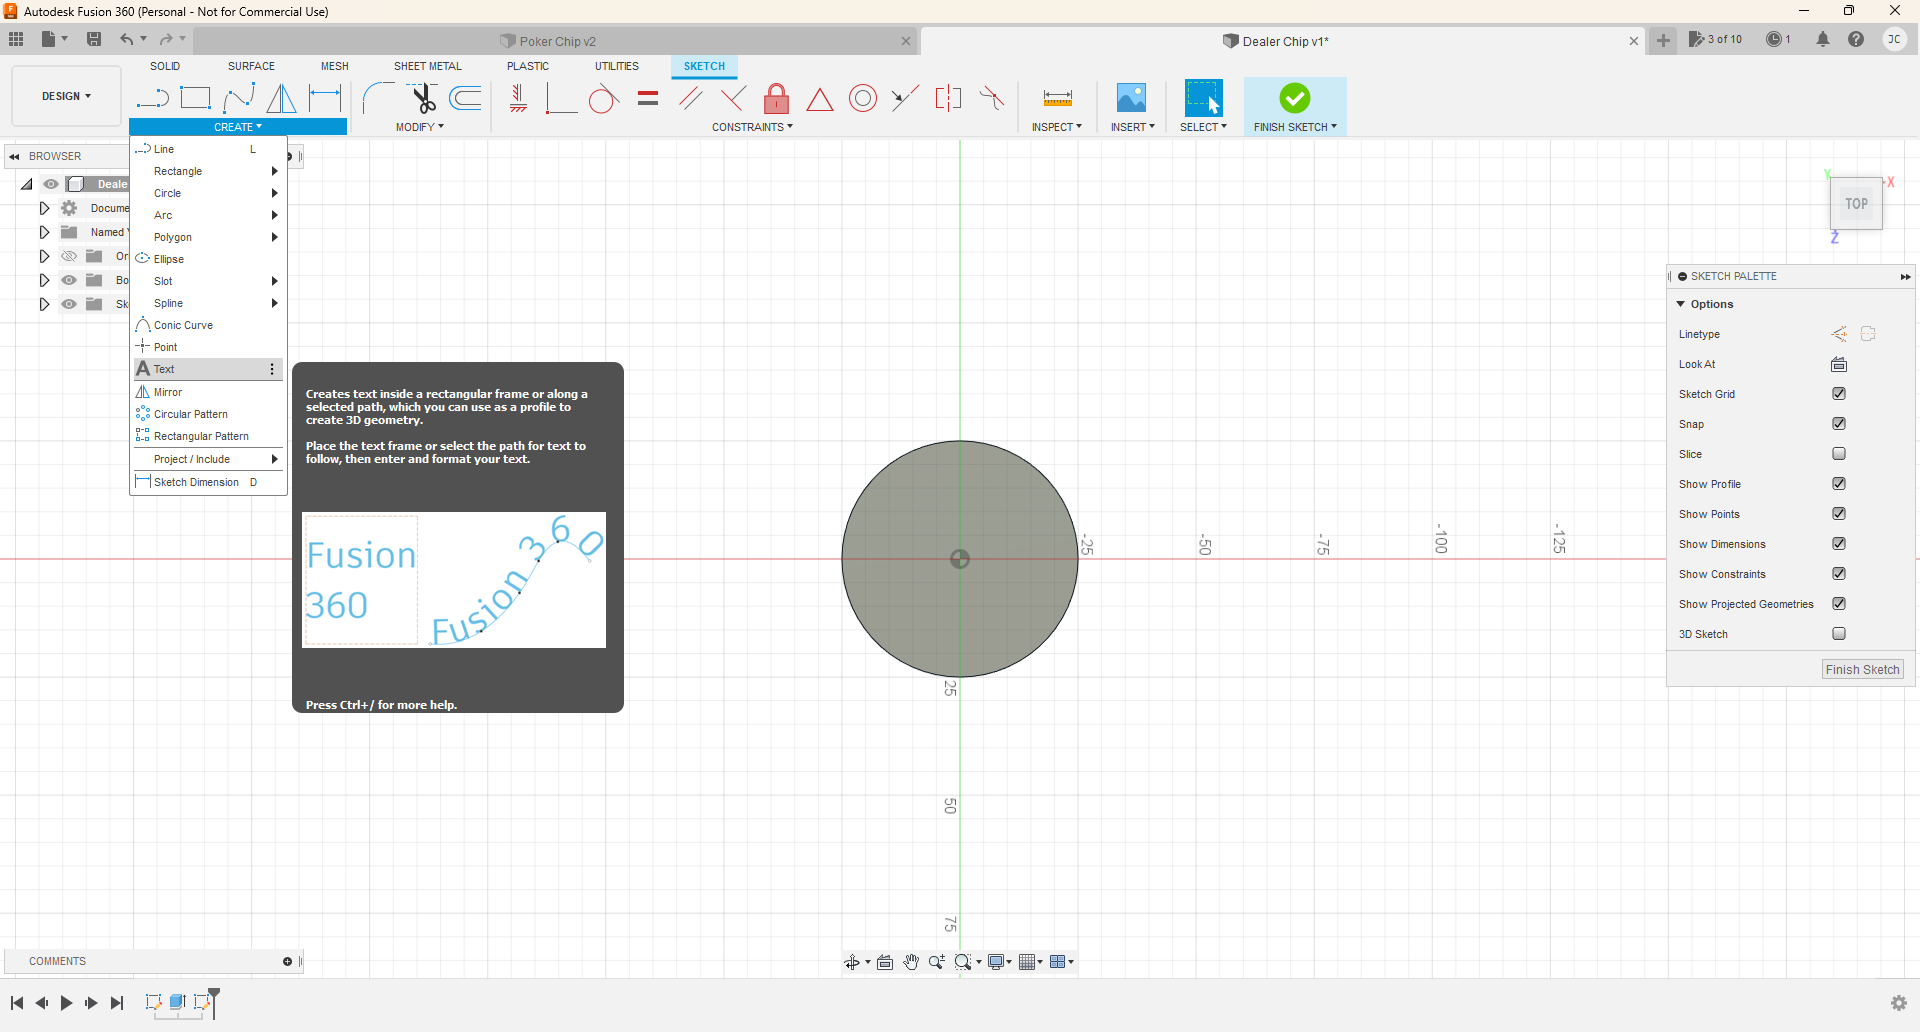Turn on the 3D Sketch checkbox
The width and height of the screenshot is (1920, 1032).
click(x=1838, y=634)
